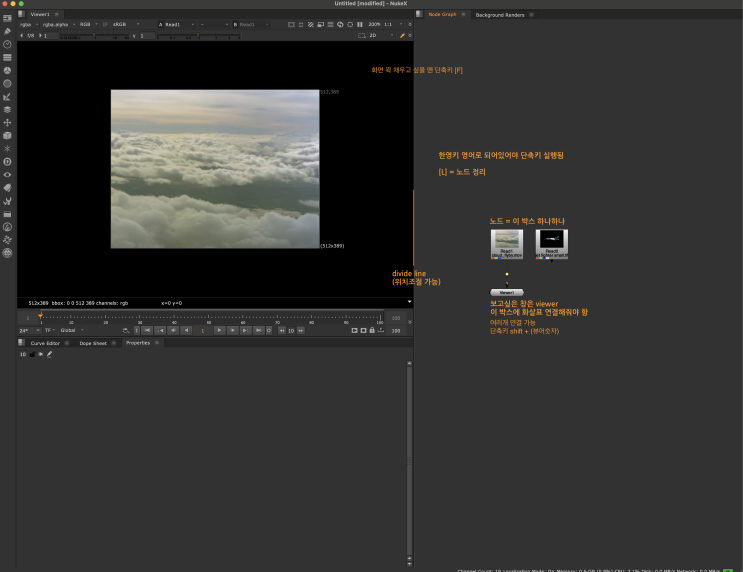743x572 pixels.
Task: Open the Image nodes toolbar menu
Action: tap(7, 18)
